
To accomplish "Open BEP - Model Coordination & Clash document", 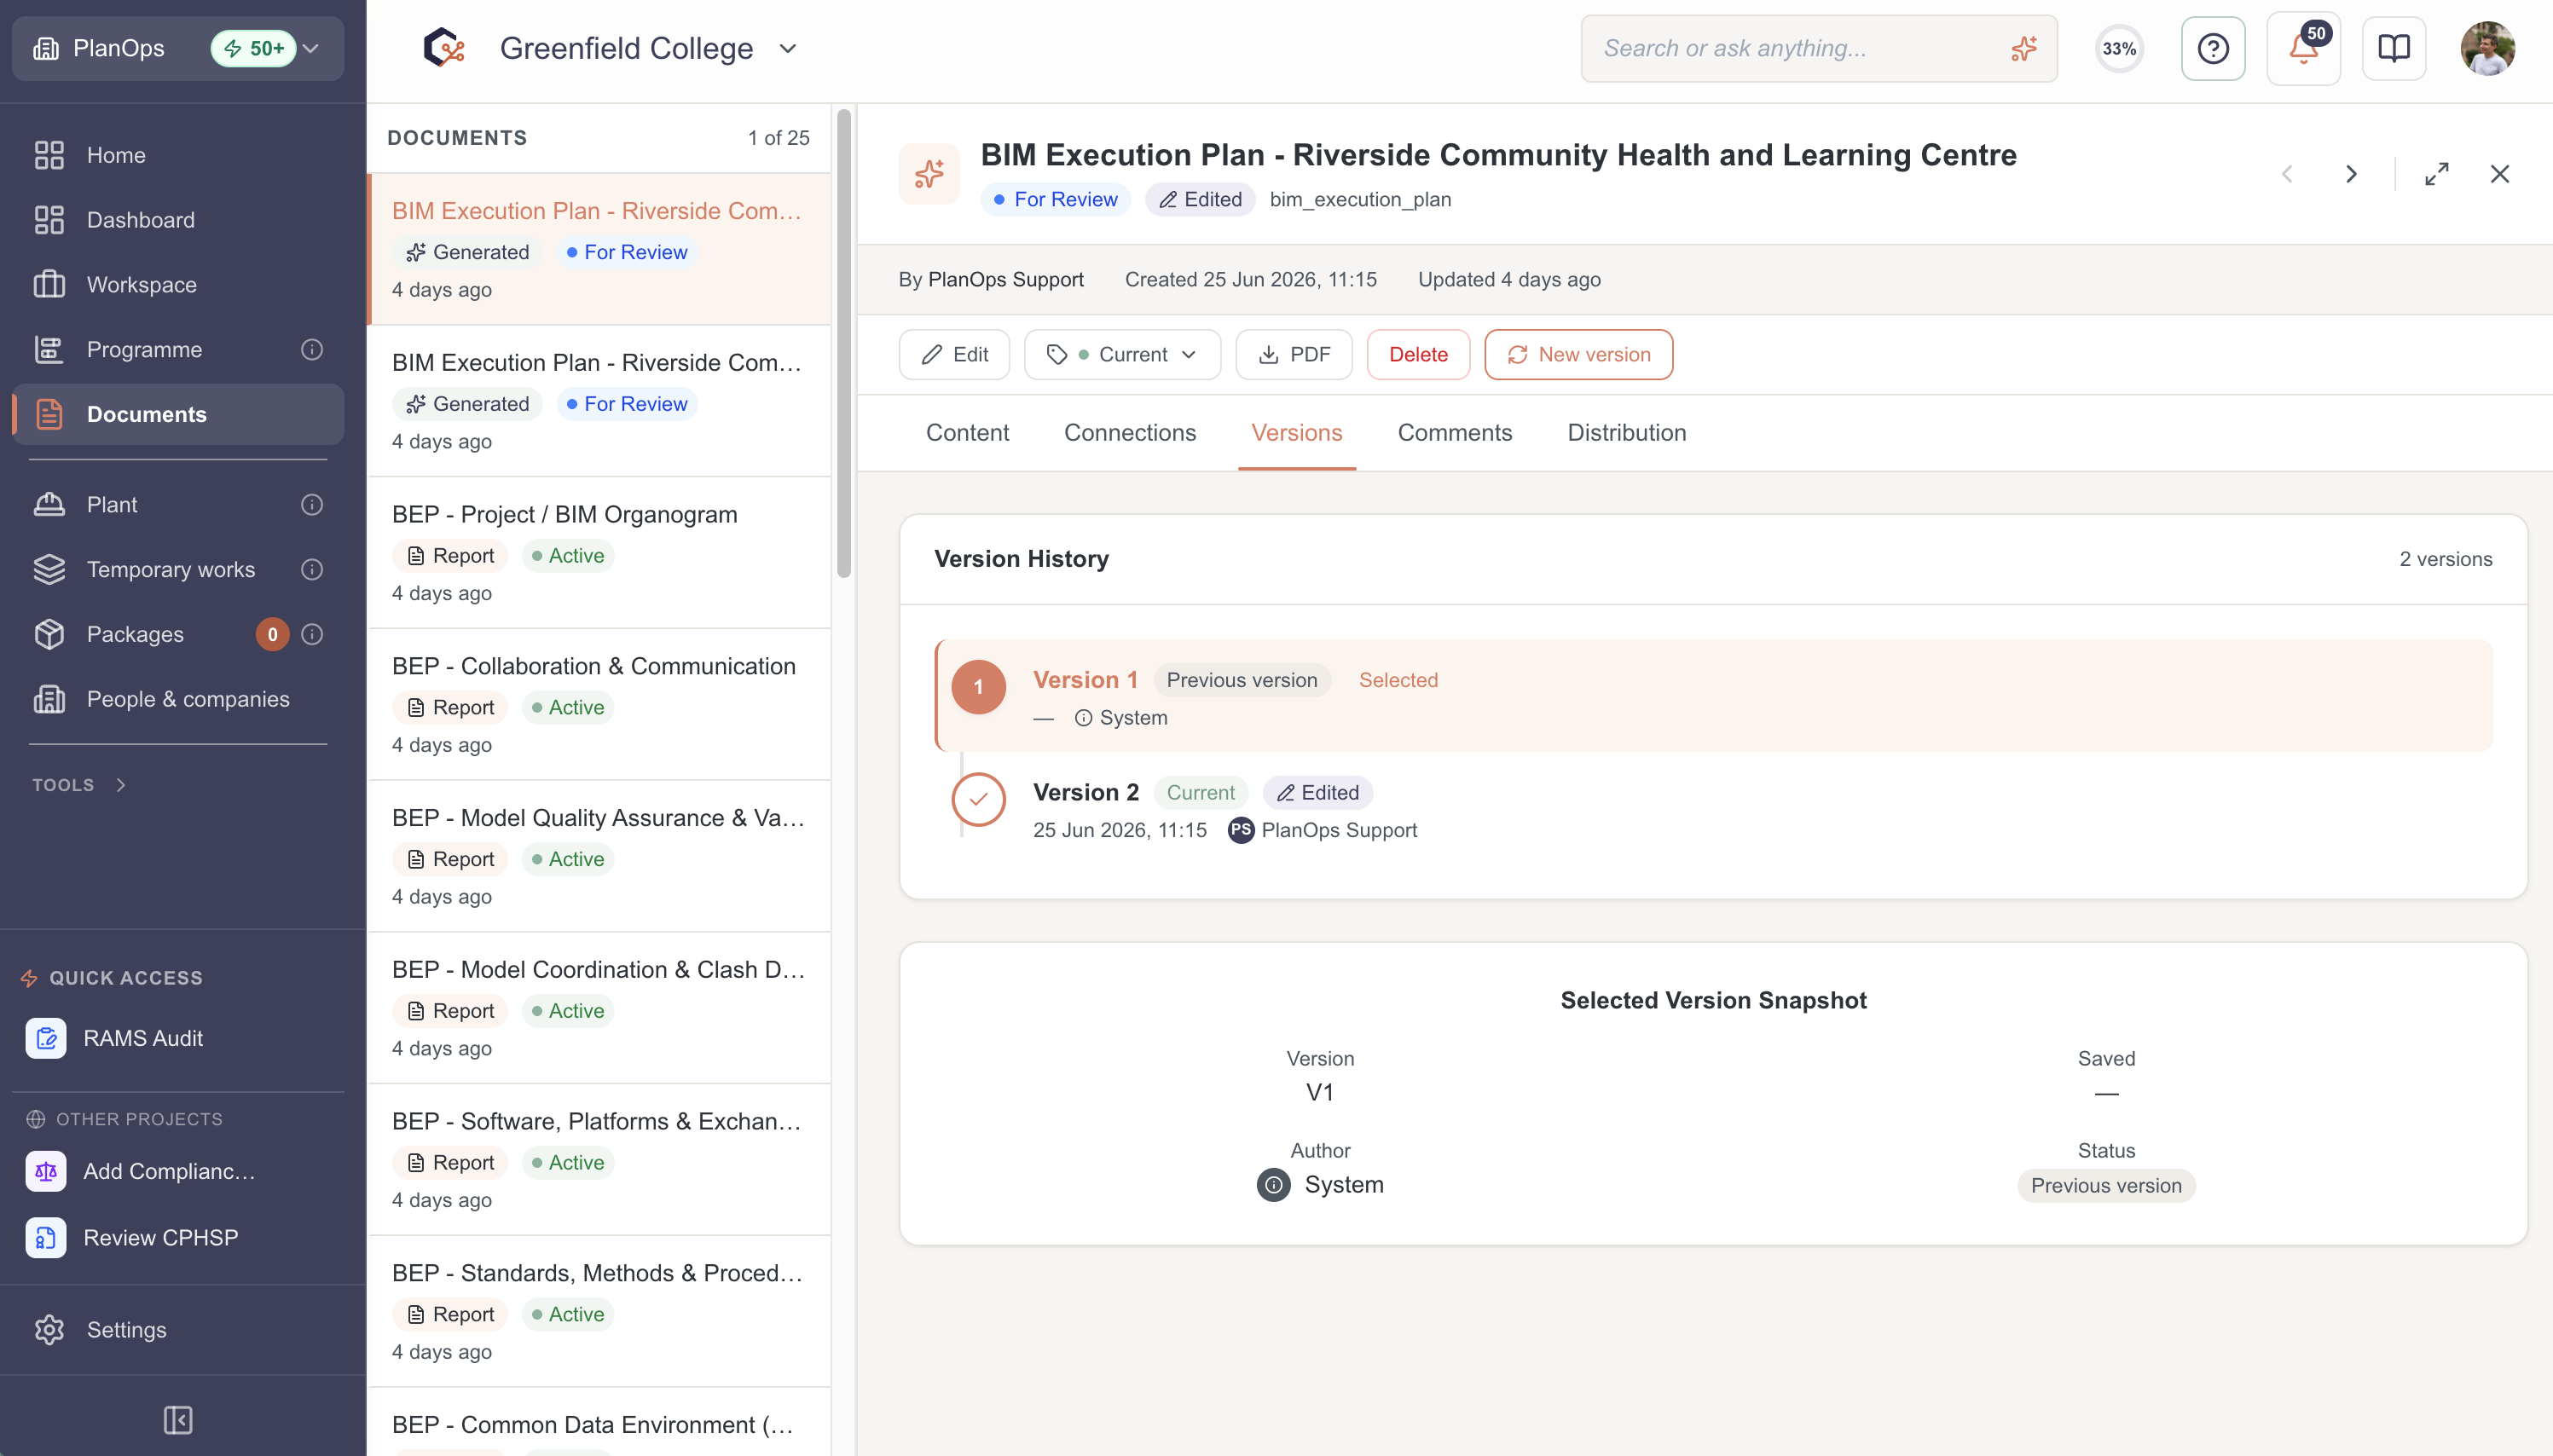I will pos(600,1008).
